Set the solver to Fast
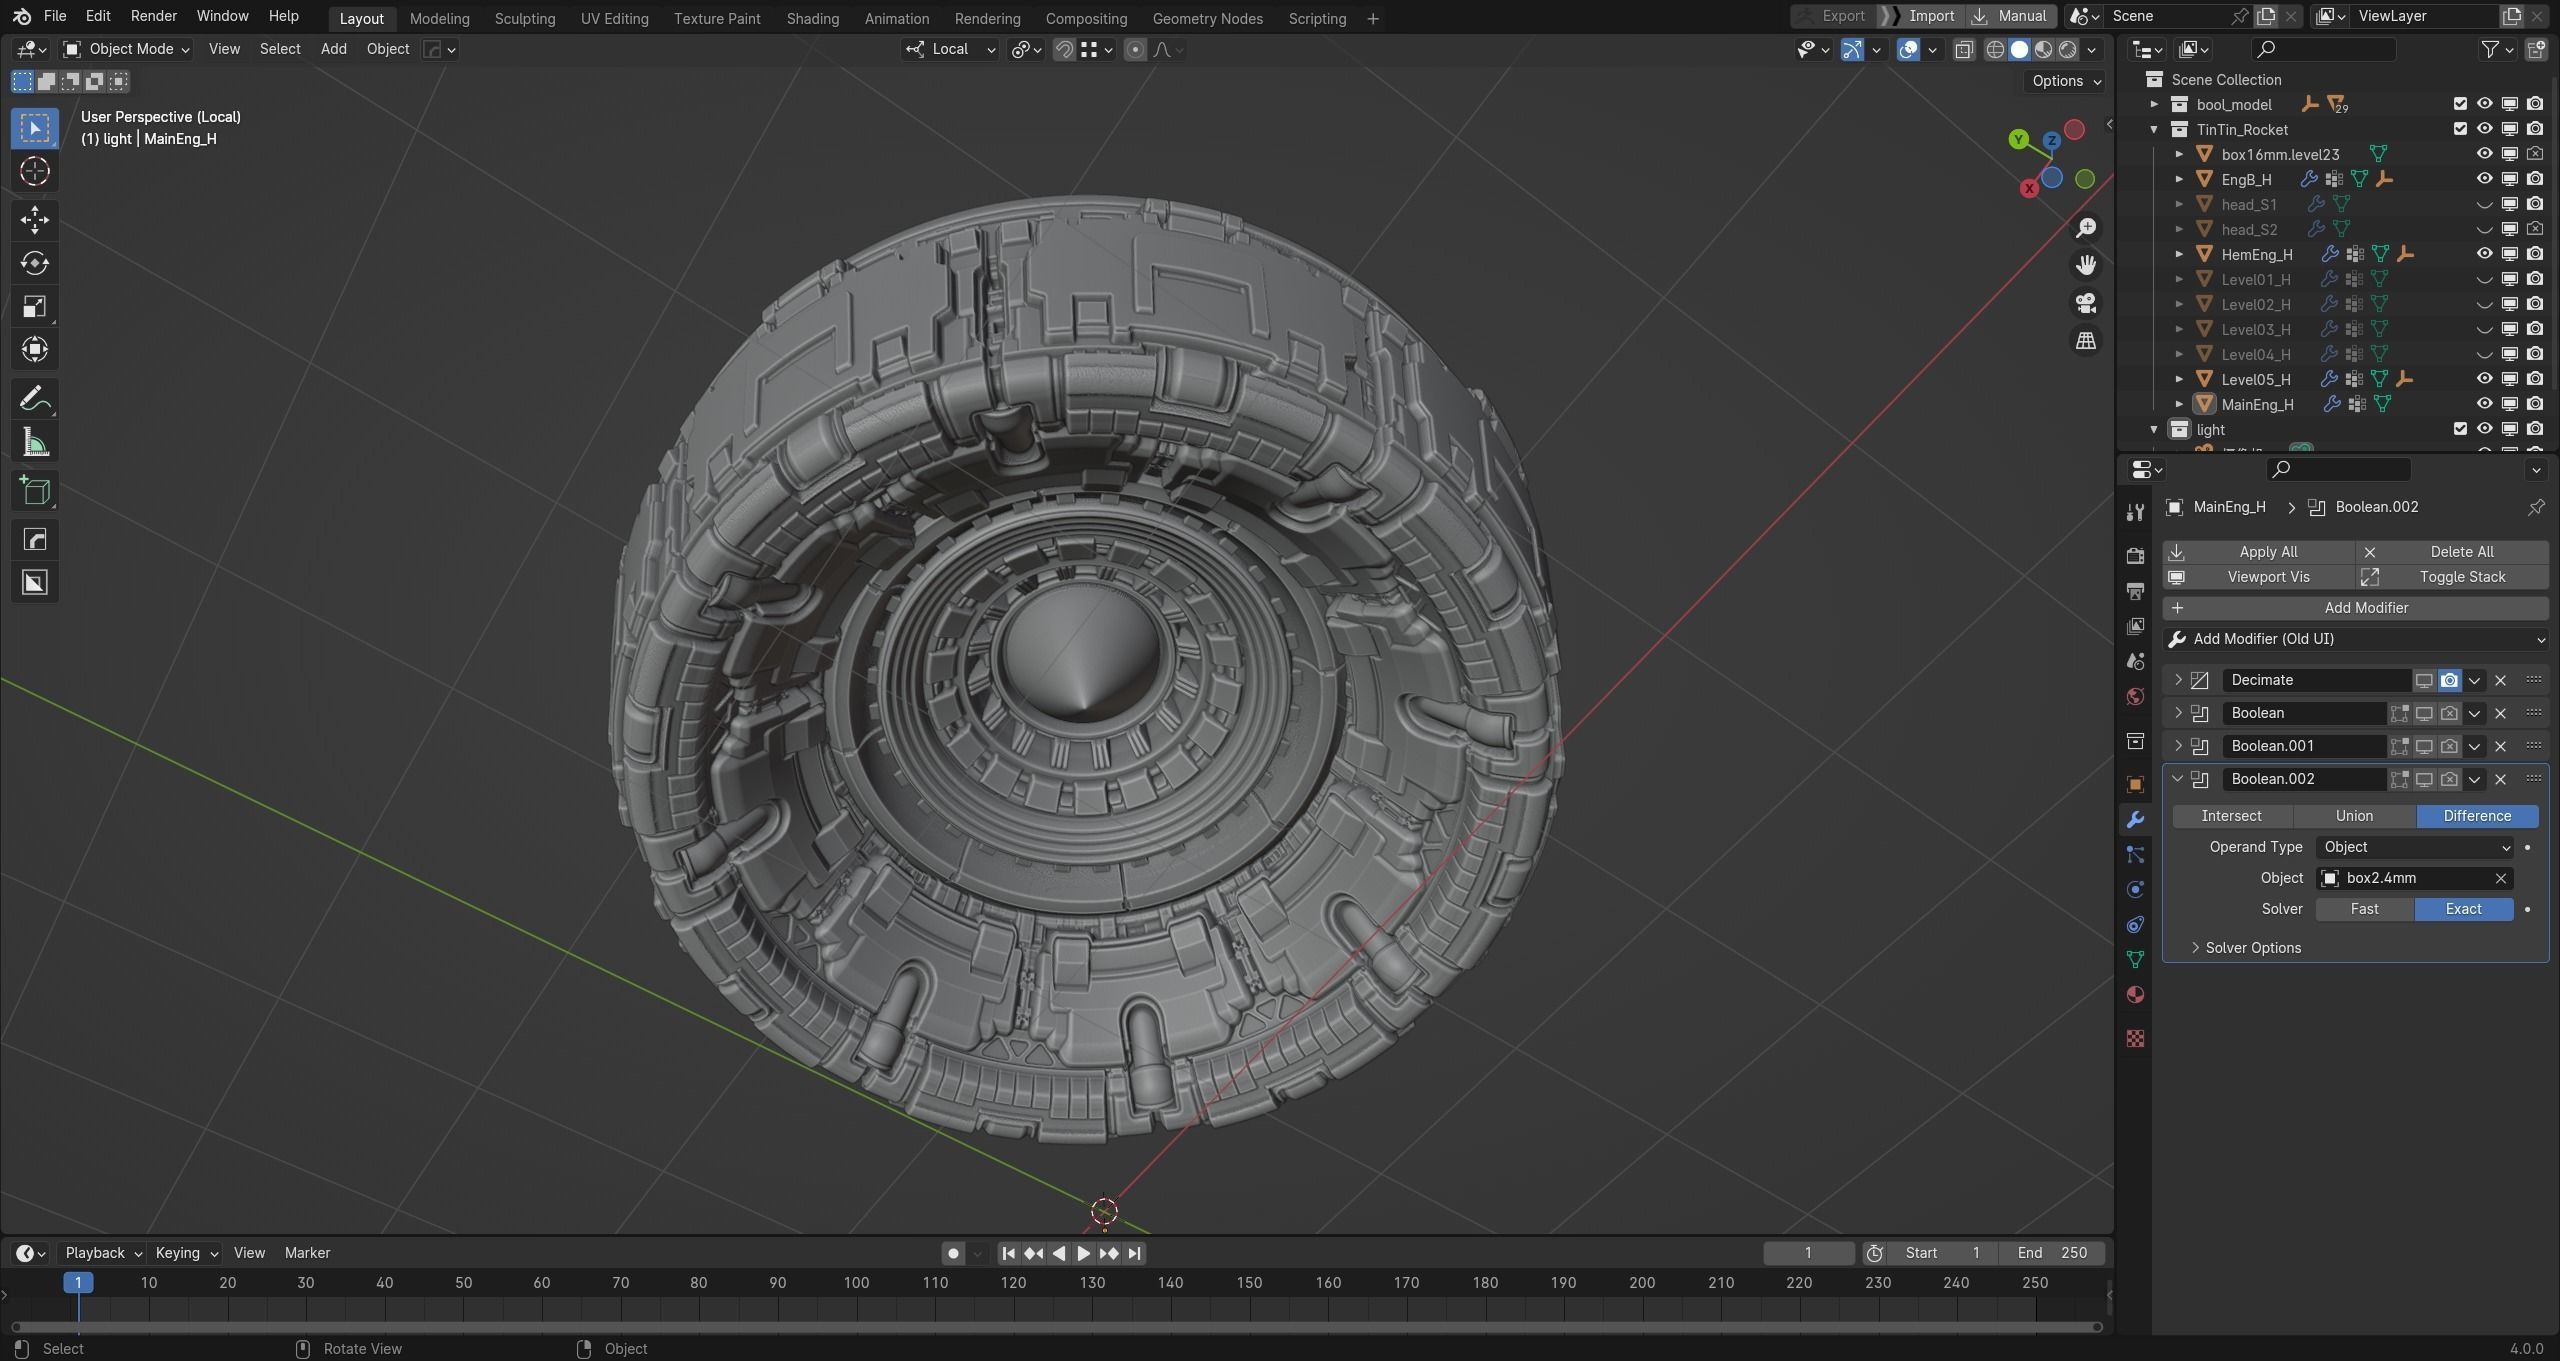This screenshot has height=1361, width=2560. pyautogui.click(x=2364, y=909)
